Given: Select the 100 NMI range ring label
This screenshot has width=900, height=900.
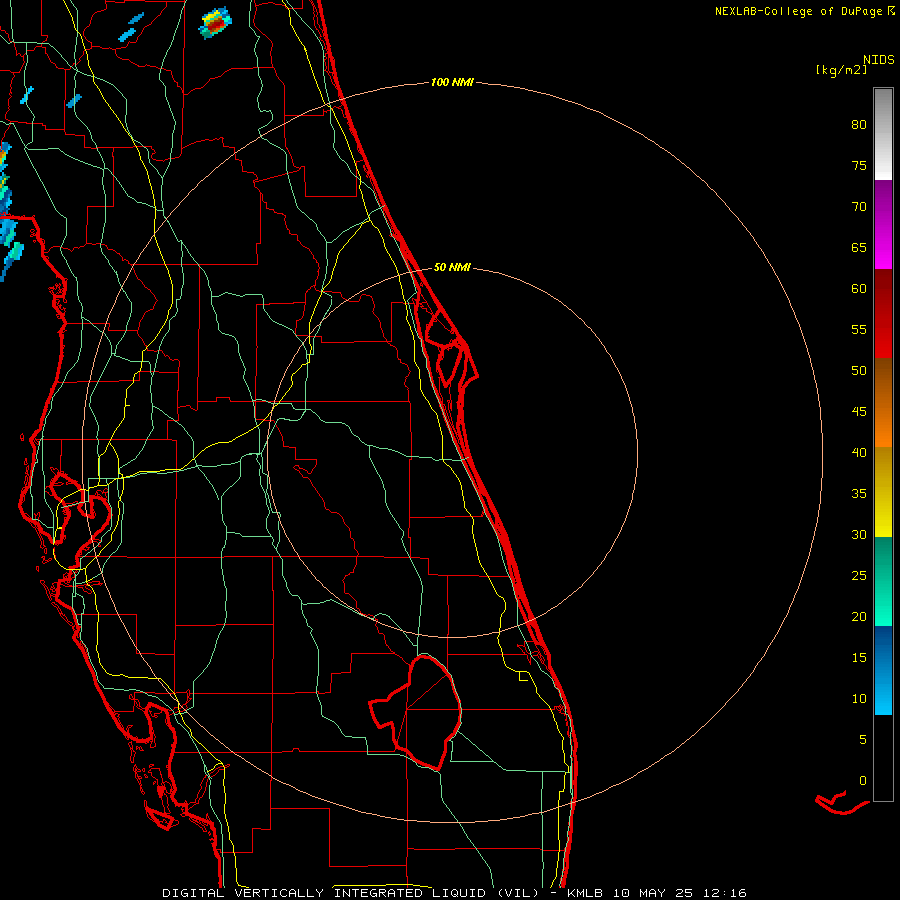Looking at the screenshot, I should [x=452, y=83].
